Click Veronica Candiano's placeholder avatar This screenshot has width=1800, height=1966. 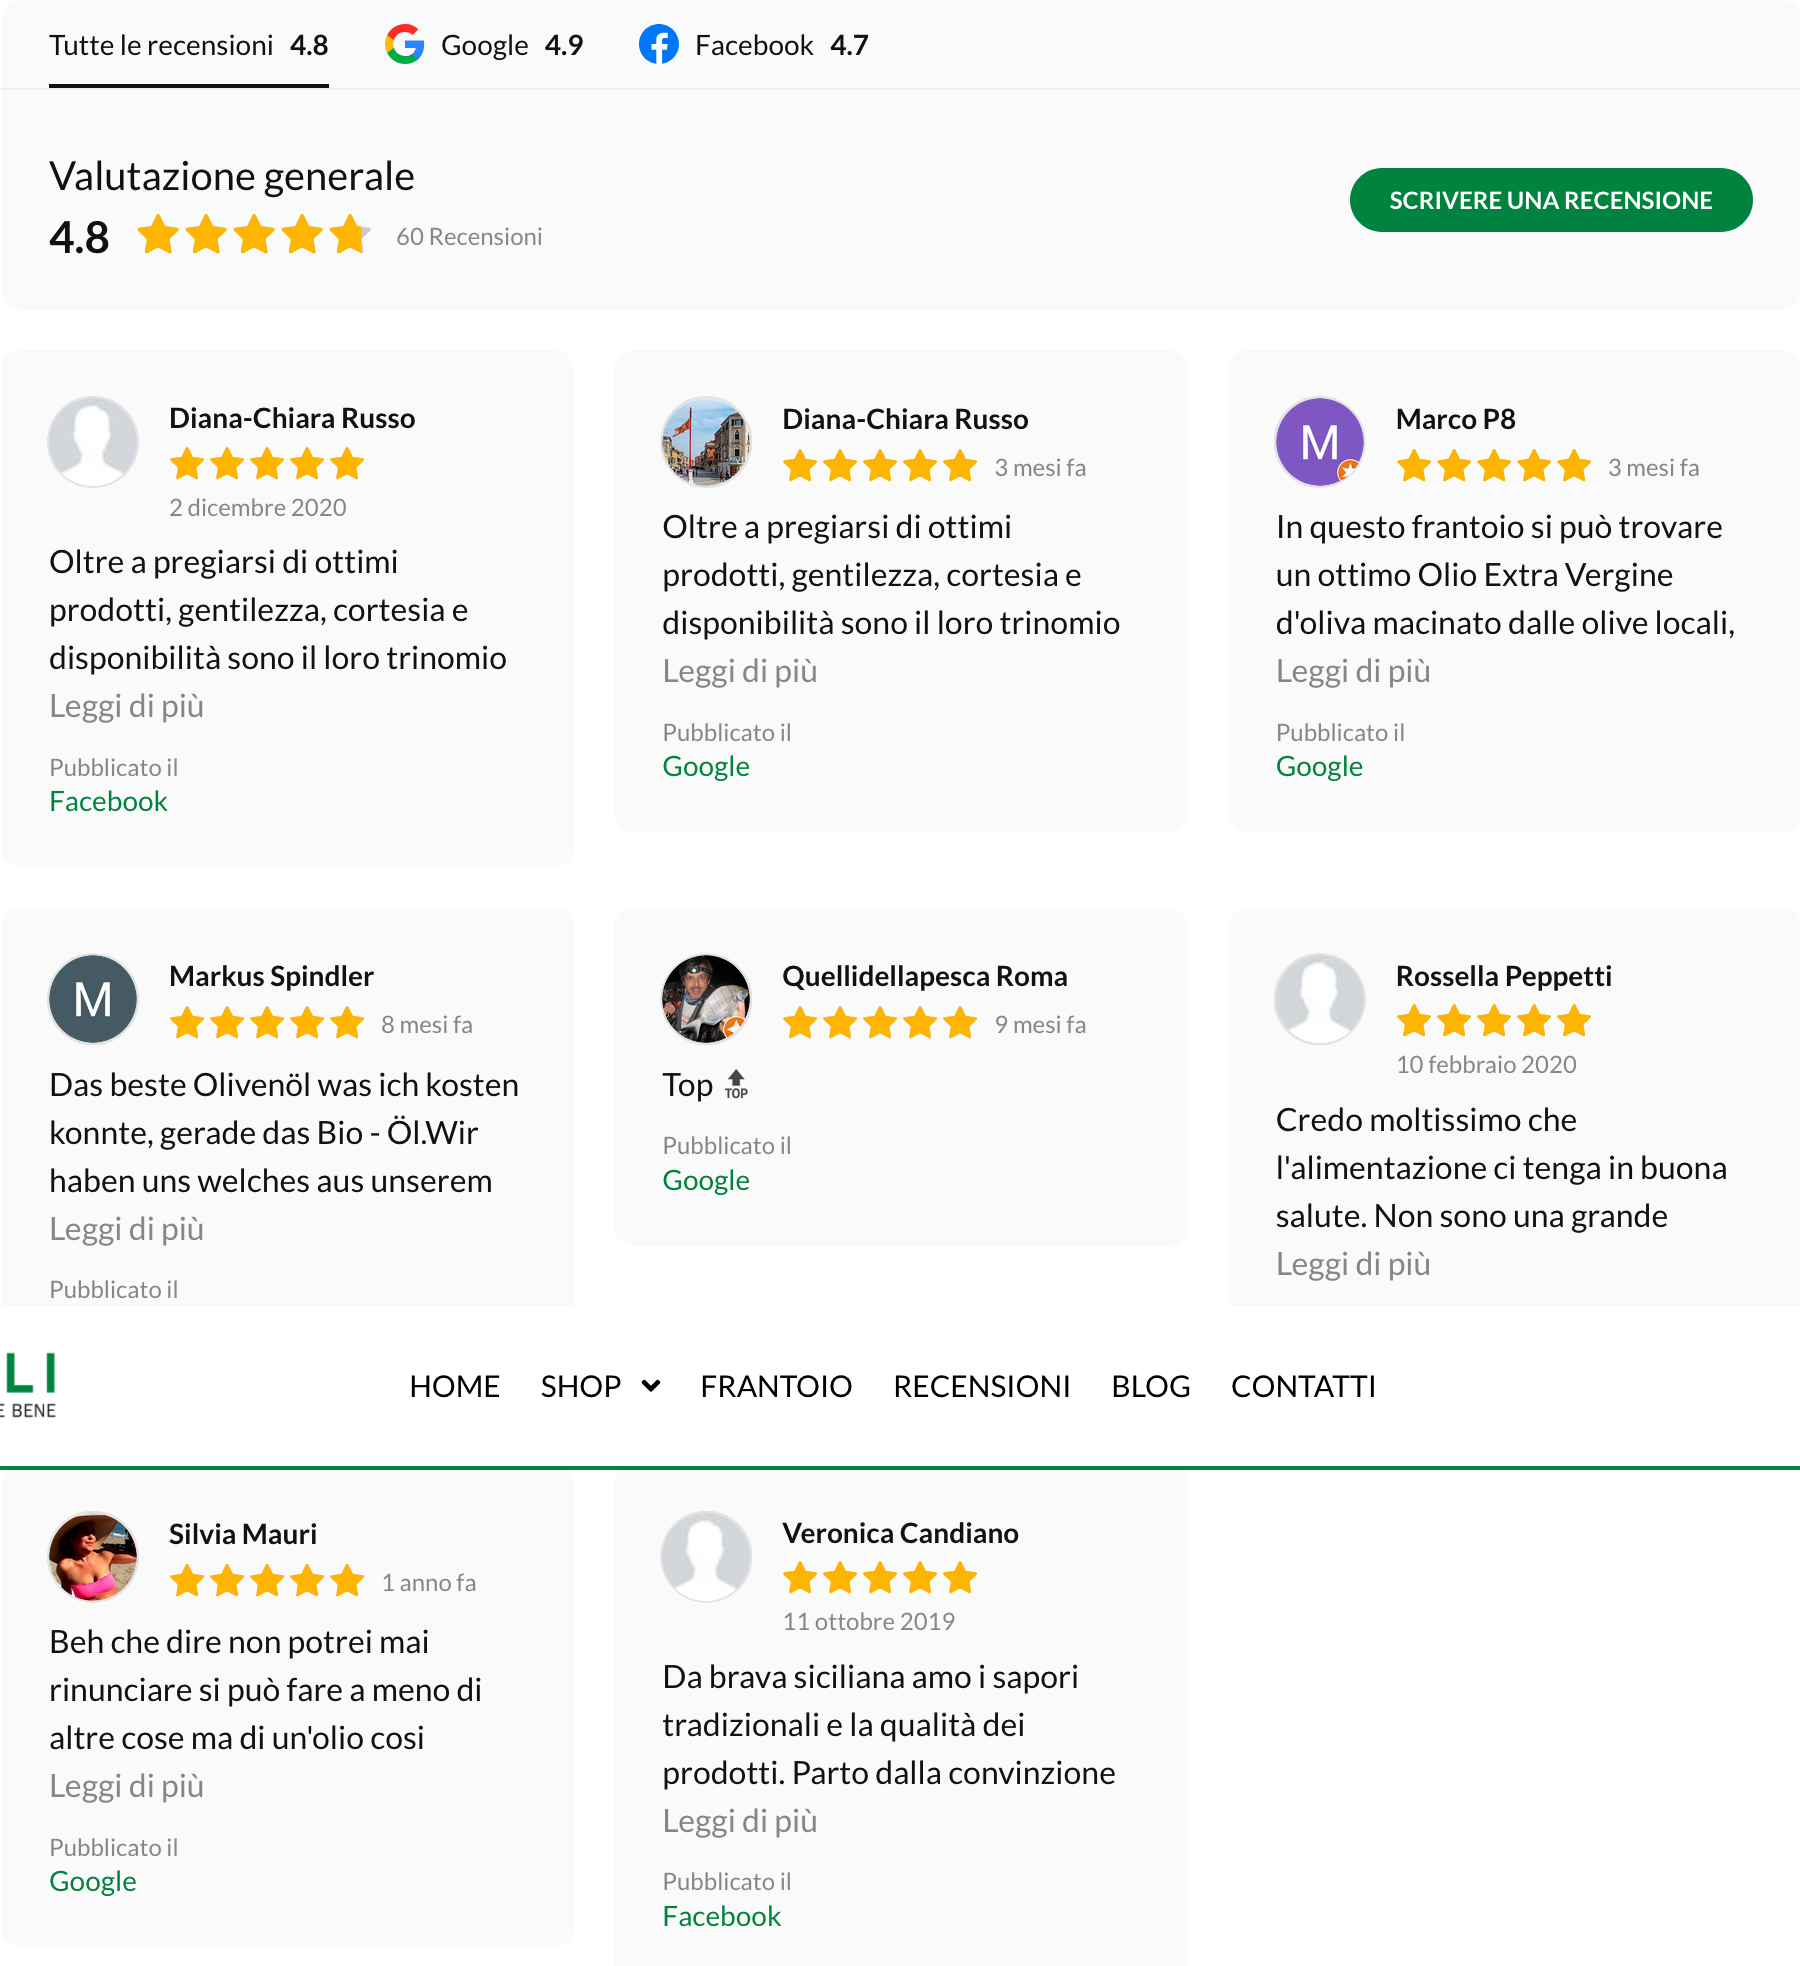(706, 1556)
